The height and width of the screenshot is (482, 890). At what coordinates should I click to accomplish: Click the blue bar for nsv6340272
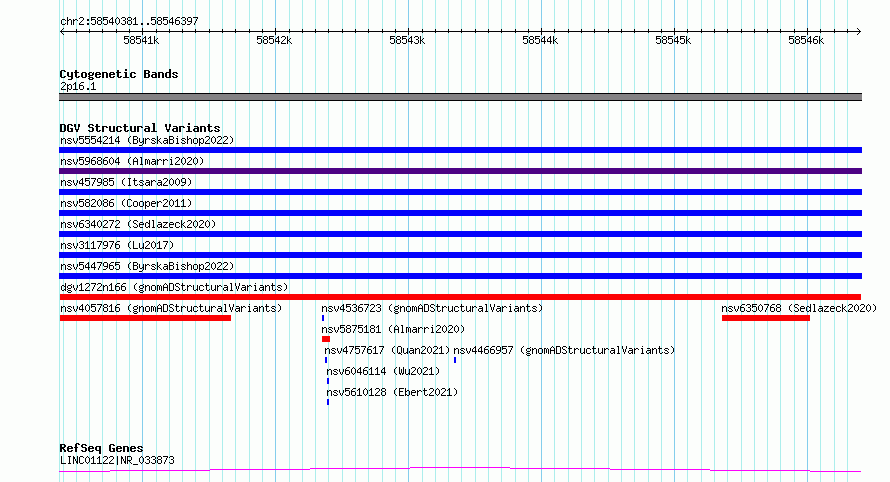(460, 234)
